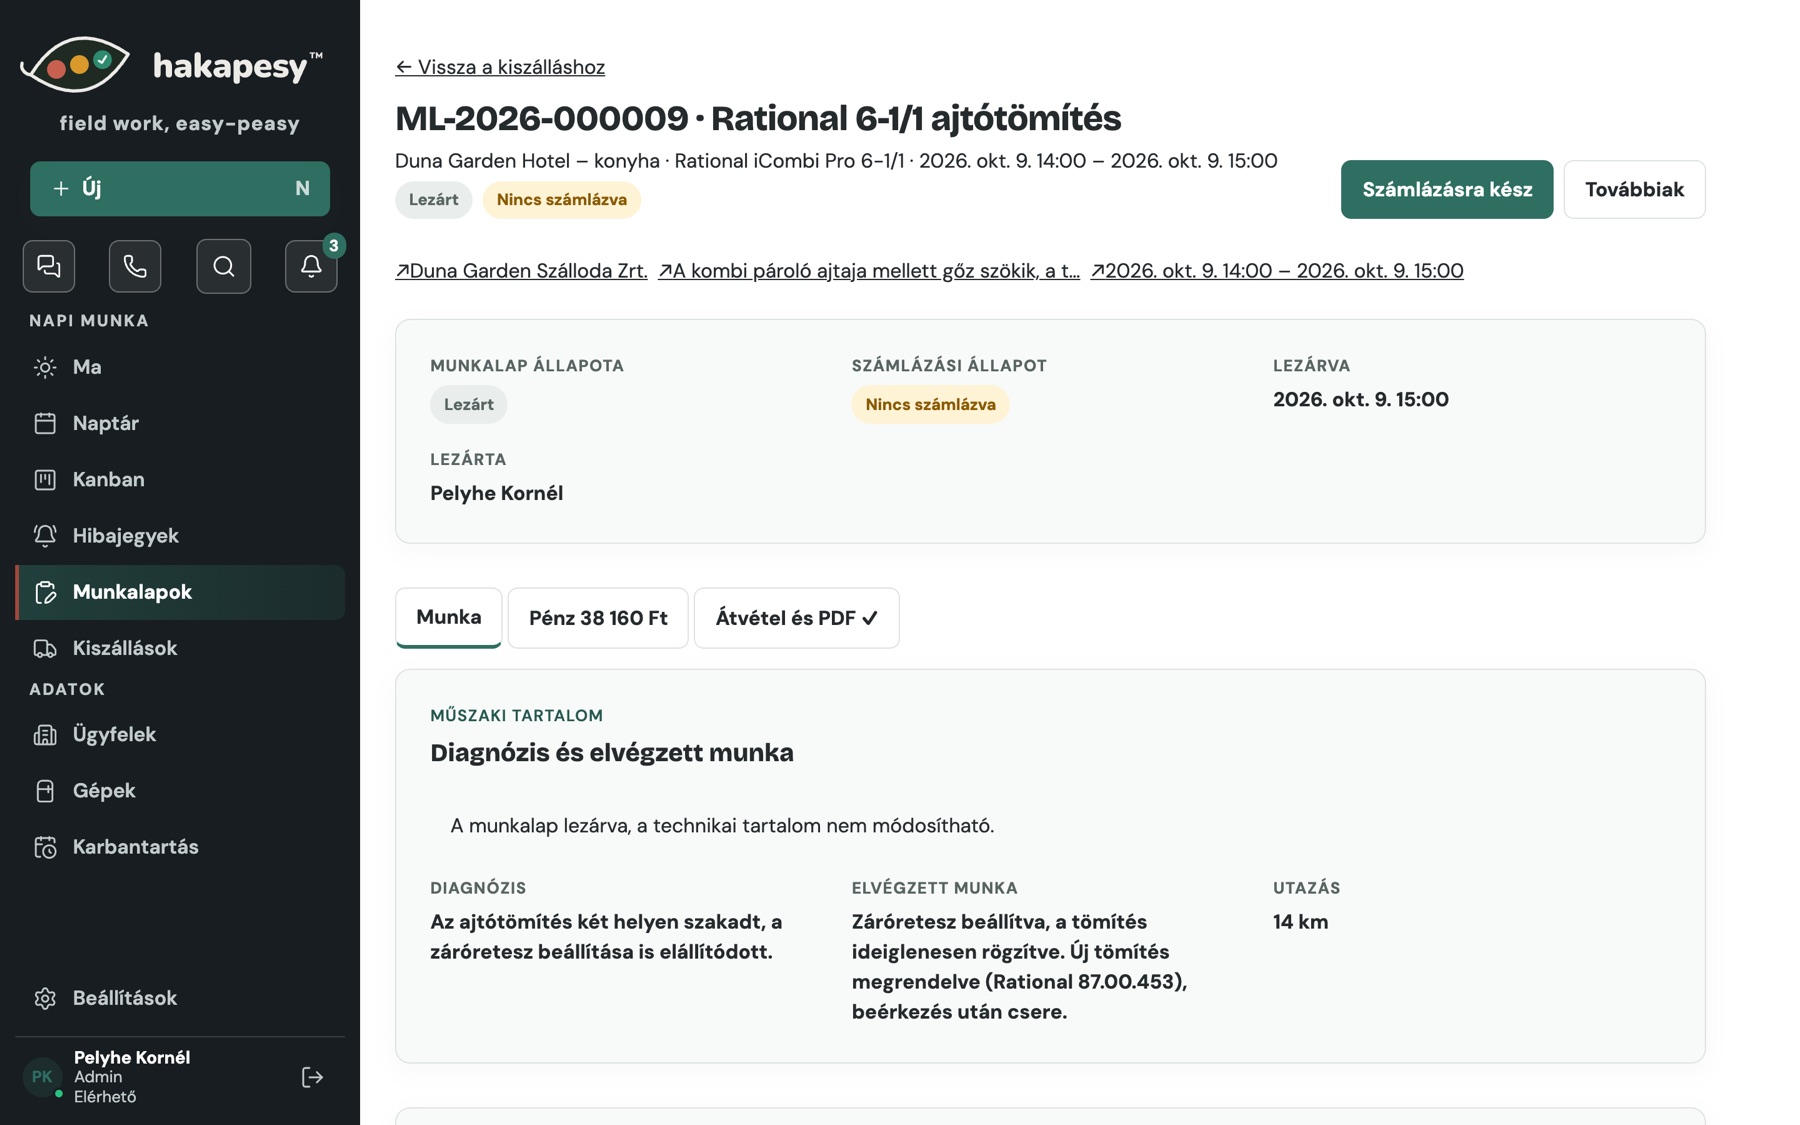Click closing date 2026. okt. 9. 15:00 value
The width and height of the screenshot is (1800, 1125).
pyautogui.click(x=1360, y=400)
